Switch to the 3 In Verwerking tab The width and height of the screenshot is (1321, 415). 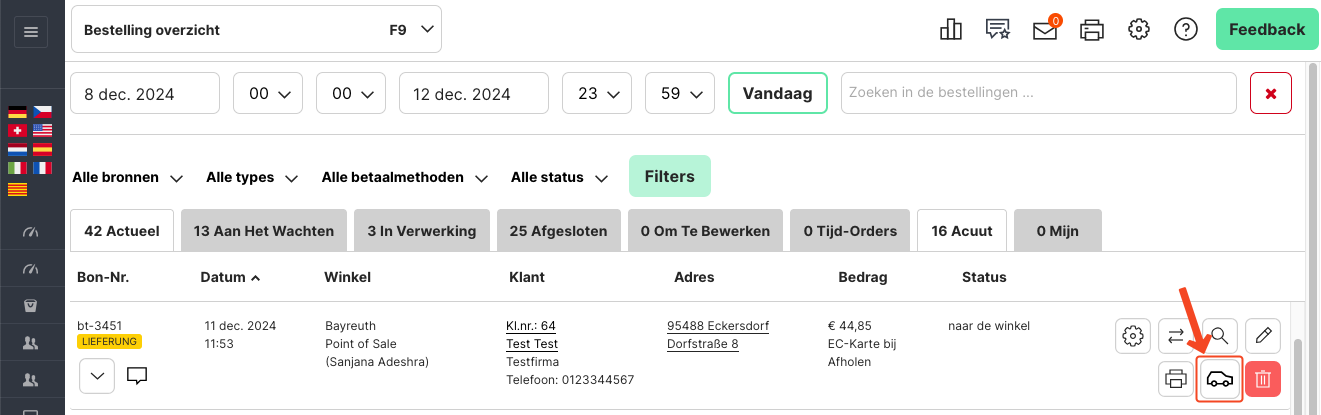(x=422, y=230)
